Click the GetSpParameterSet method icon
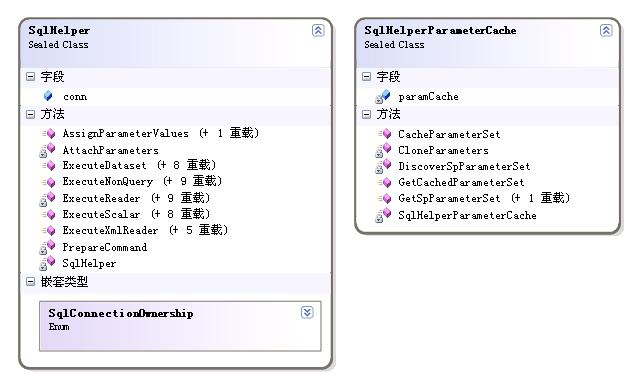This screenshot has height=382, width=639. coord(384,199)
